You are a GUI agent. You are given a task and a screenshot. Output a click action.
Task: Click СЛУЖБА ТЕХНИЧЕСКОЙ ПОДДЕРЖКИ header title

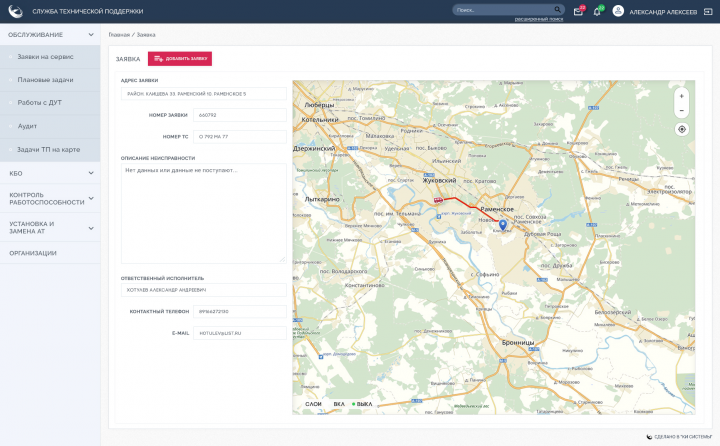[88, 11]
